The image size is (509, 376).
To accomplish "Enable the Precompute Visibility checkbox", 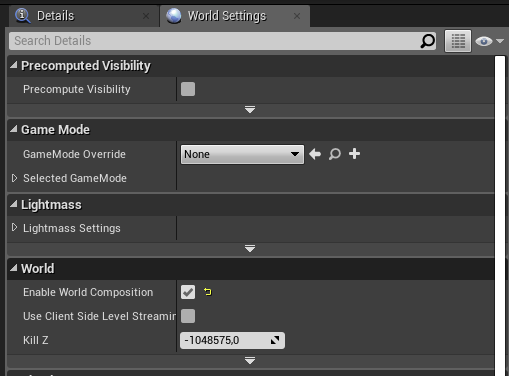I will (x=188, y=89).
